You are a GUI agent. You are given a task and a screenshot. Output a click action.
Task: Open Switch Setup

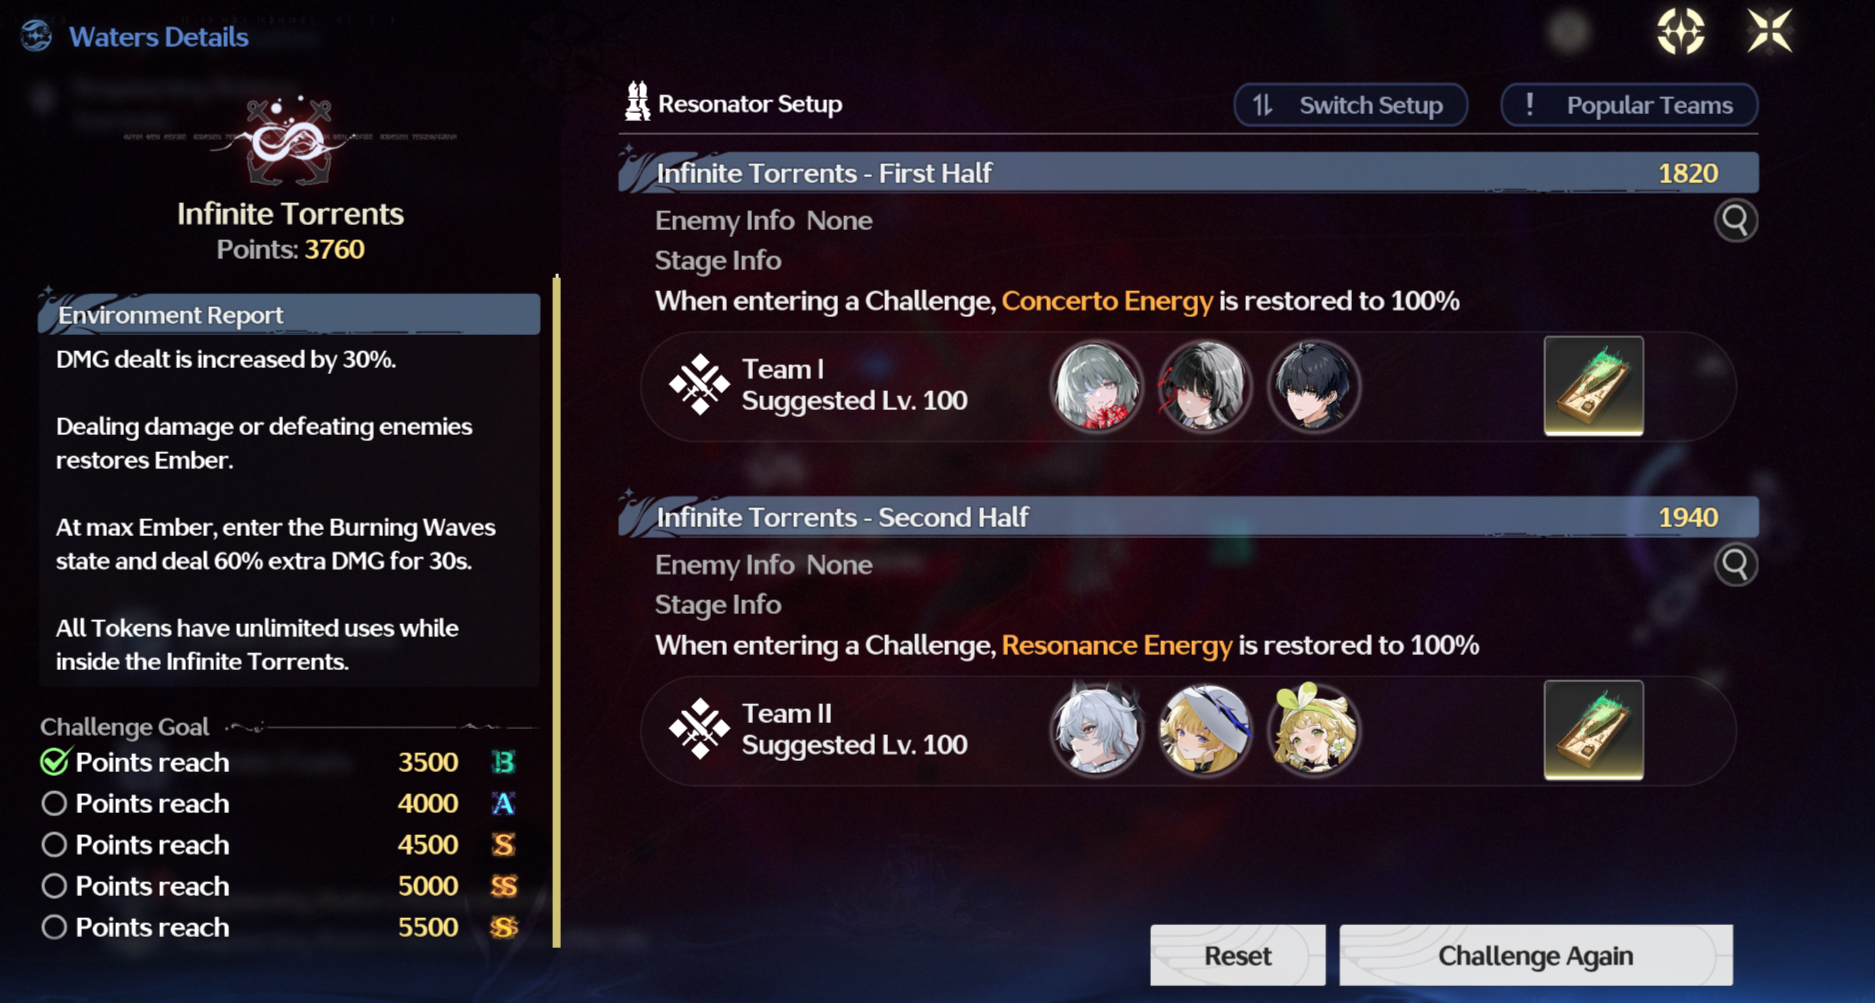coord(1350,105)
